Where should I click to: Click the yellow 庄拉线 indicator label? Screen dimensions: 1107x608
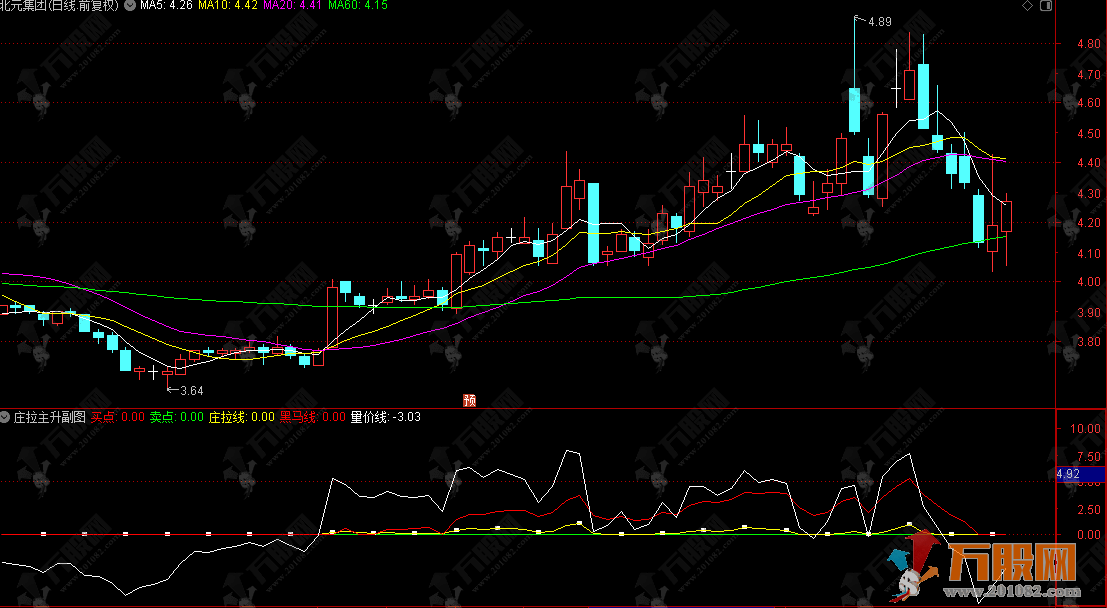tap(241, 417)
